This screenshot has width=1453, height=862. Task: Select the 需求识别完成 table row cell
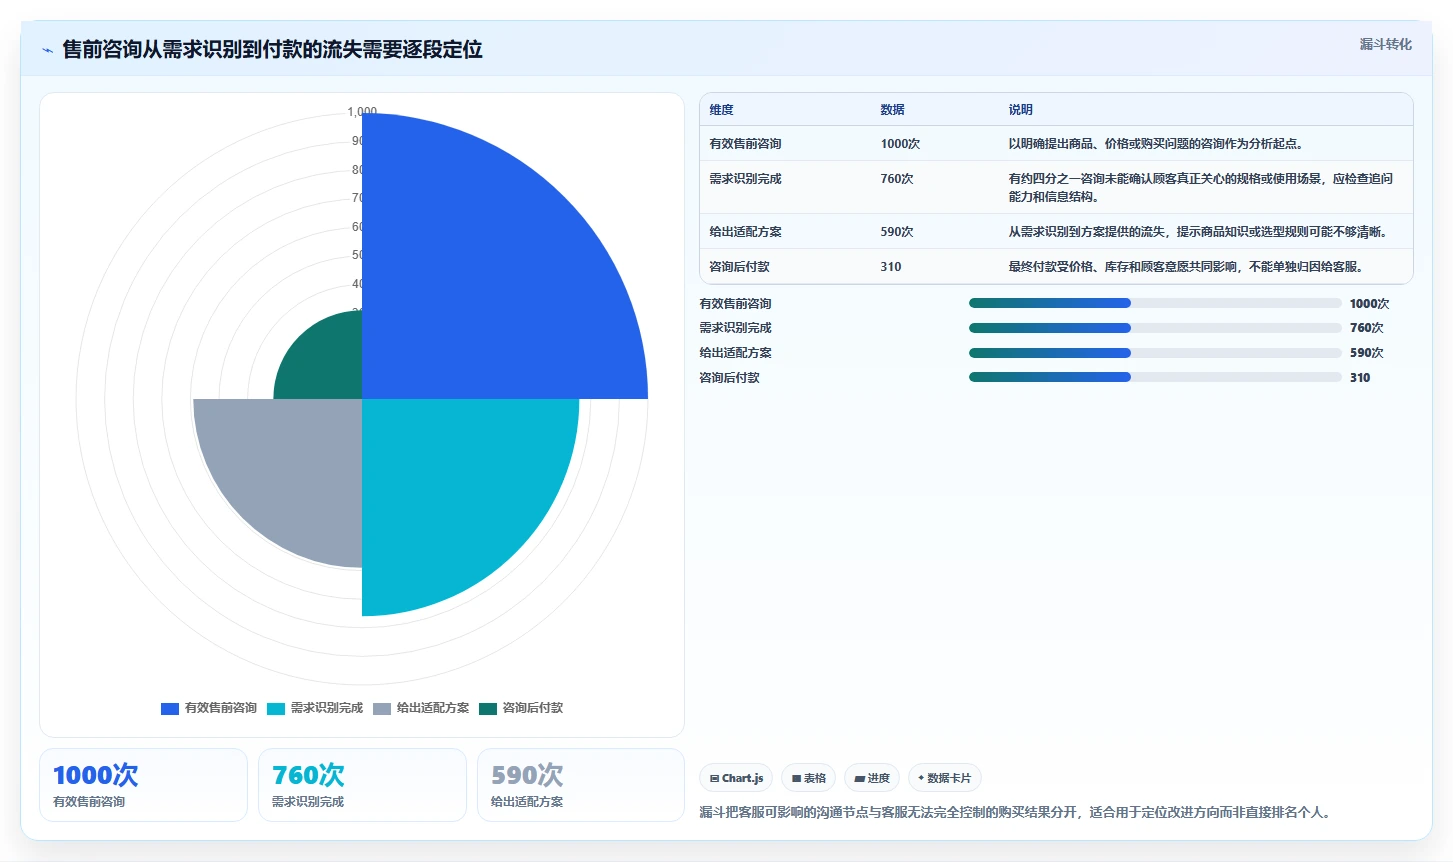(745, 179)
